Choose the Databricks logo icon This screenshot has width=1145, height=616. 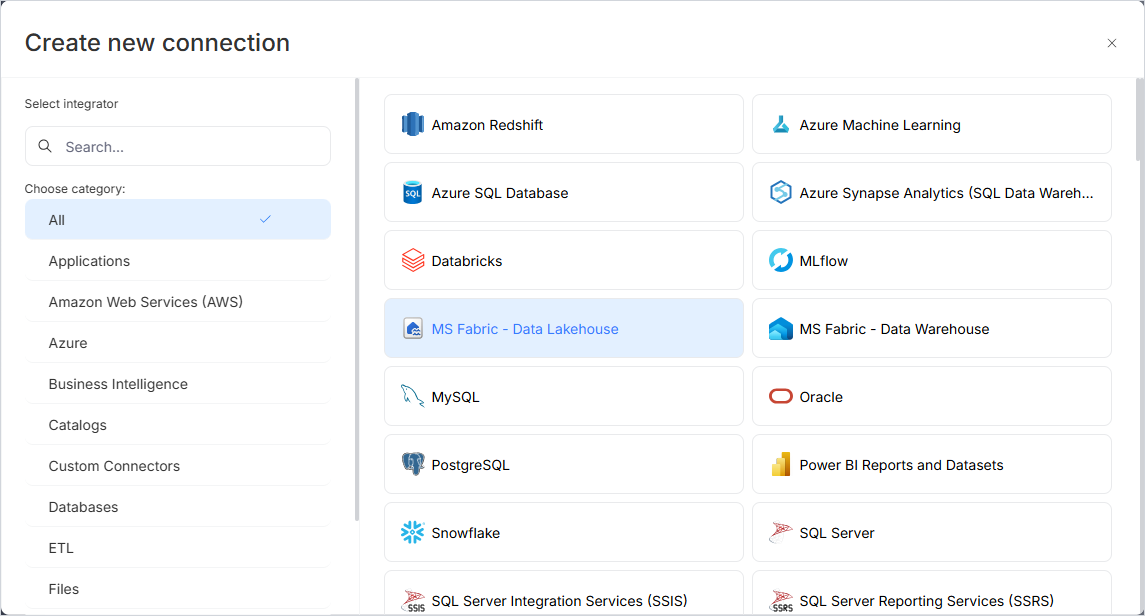coord(413,261)
